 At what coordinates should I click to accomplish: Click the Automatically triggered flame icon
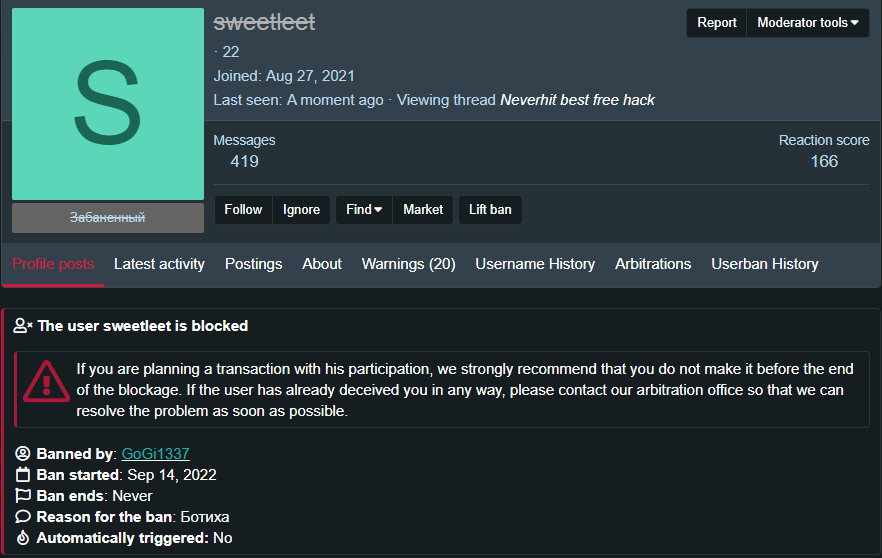pos(23,538)
